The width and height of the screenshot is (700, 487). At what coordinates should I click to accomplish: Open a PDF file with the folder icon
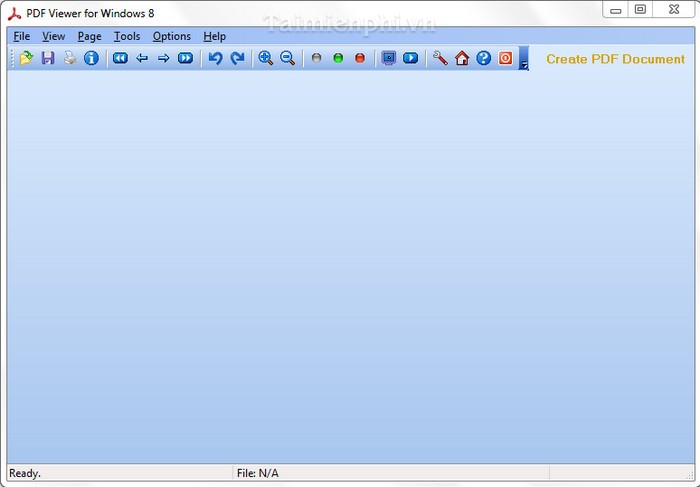pos(26,58)
